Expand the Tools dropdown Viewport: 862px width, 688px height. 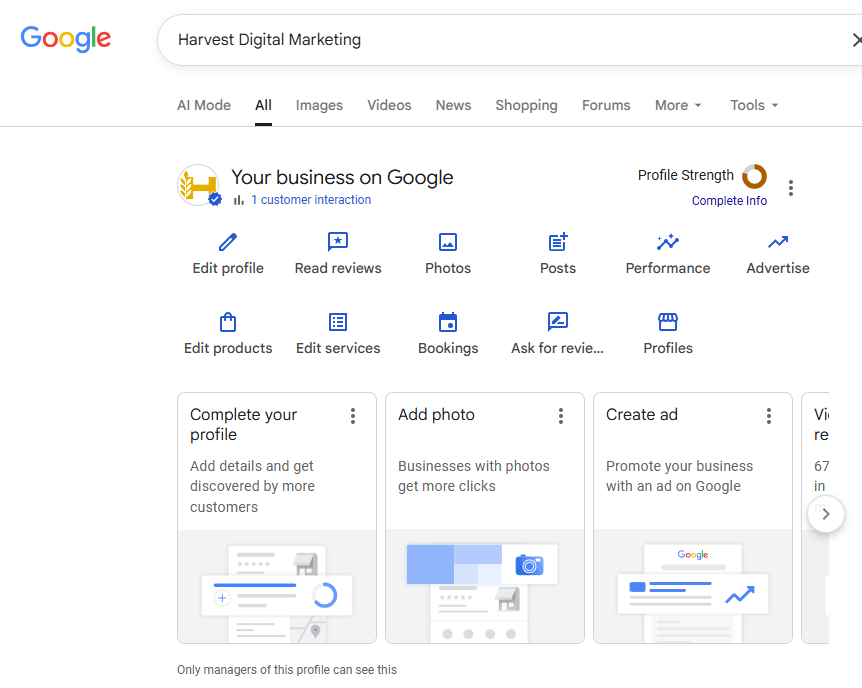click(x=754, y=105)
